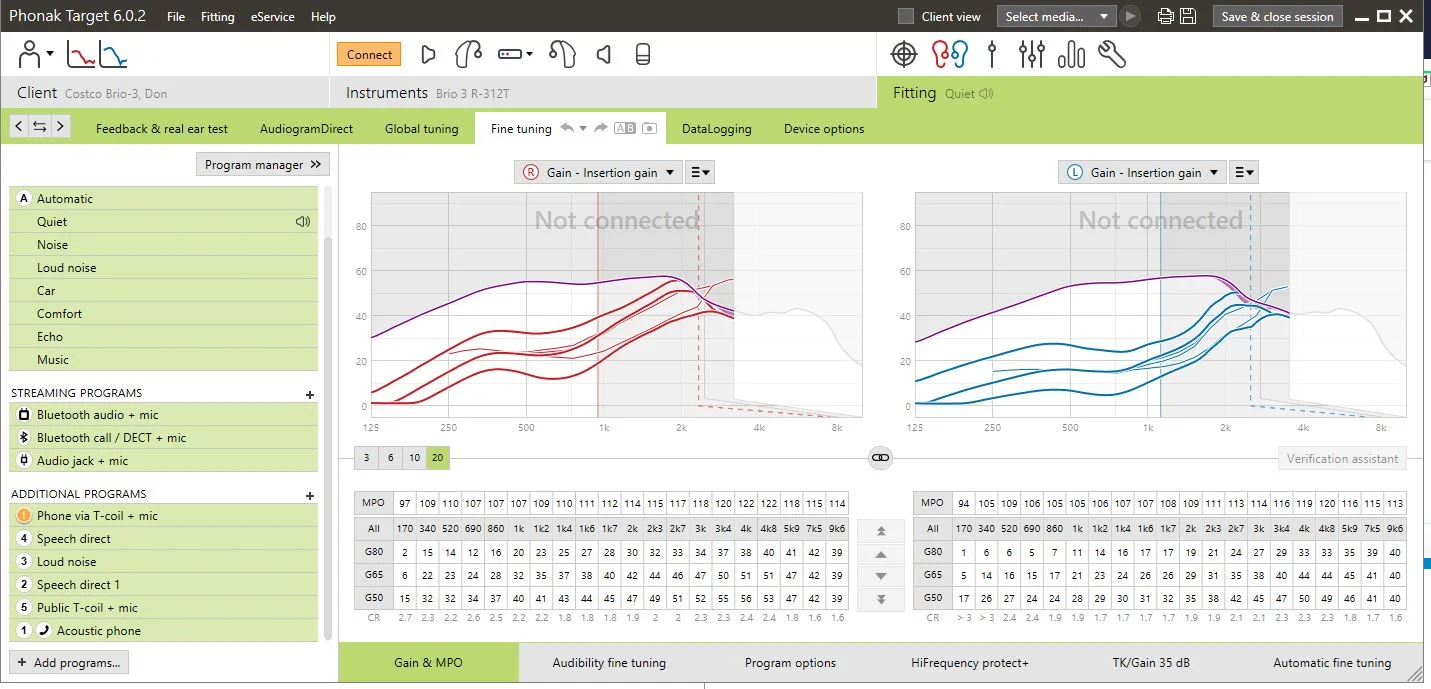Select gain step size 6
Image resolution: width=1431 pixels, height=689 pixels.
[x=390, y=458]
